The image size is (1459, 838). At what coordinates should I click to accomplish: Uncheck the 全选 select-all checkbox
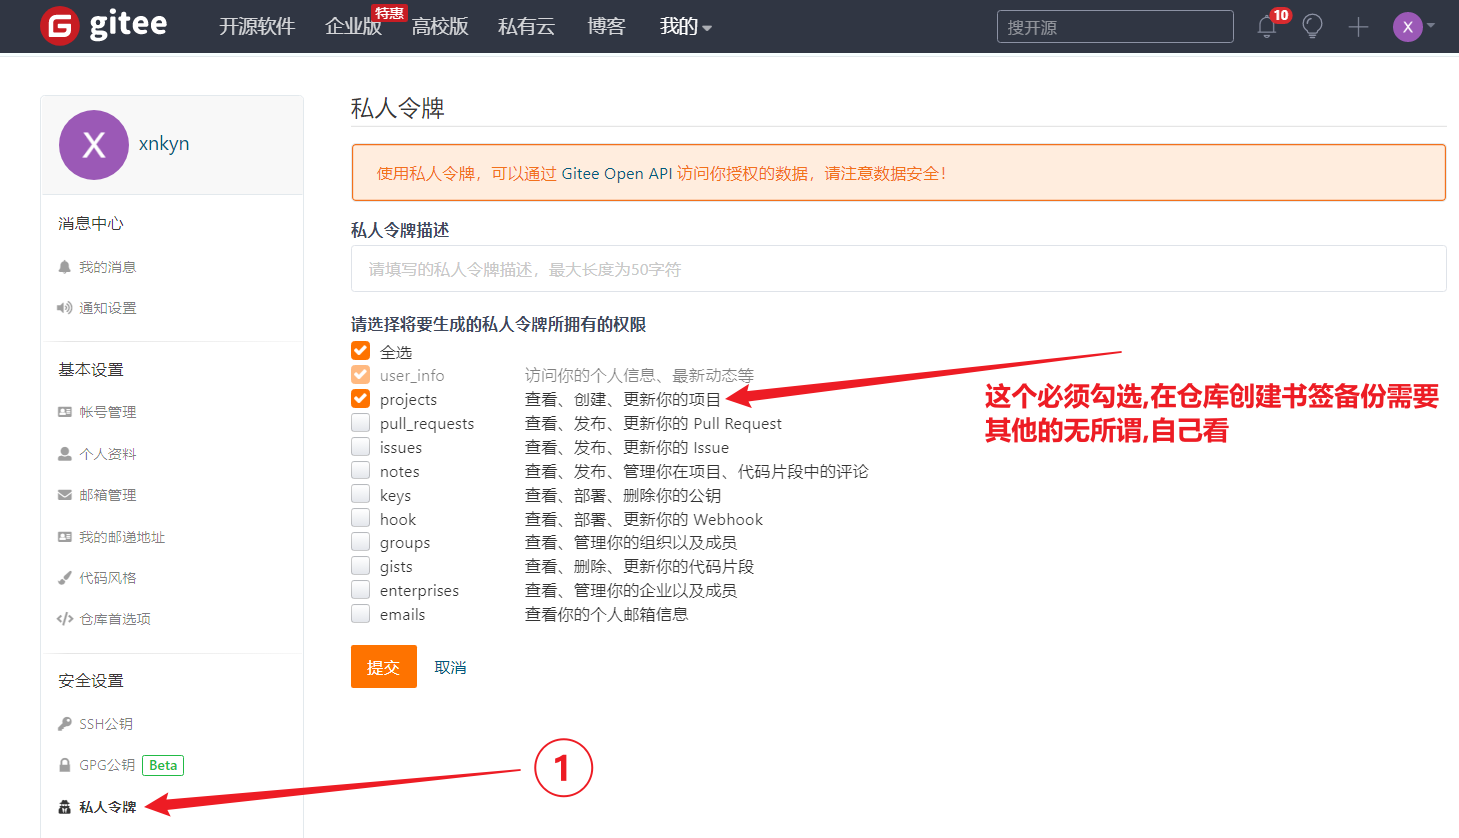pos(361,351)
